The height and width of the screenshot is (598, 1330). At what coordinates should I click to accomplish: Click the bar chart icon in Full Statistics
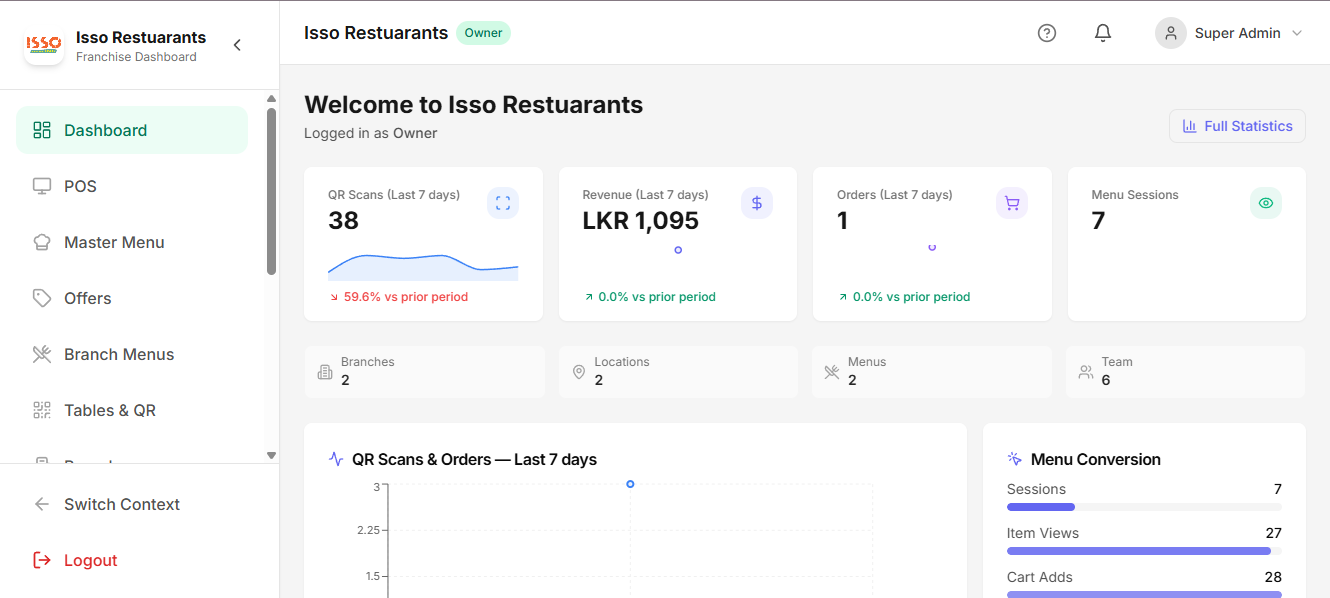pyautogui.click(x=1190, y=126)
